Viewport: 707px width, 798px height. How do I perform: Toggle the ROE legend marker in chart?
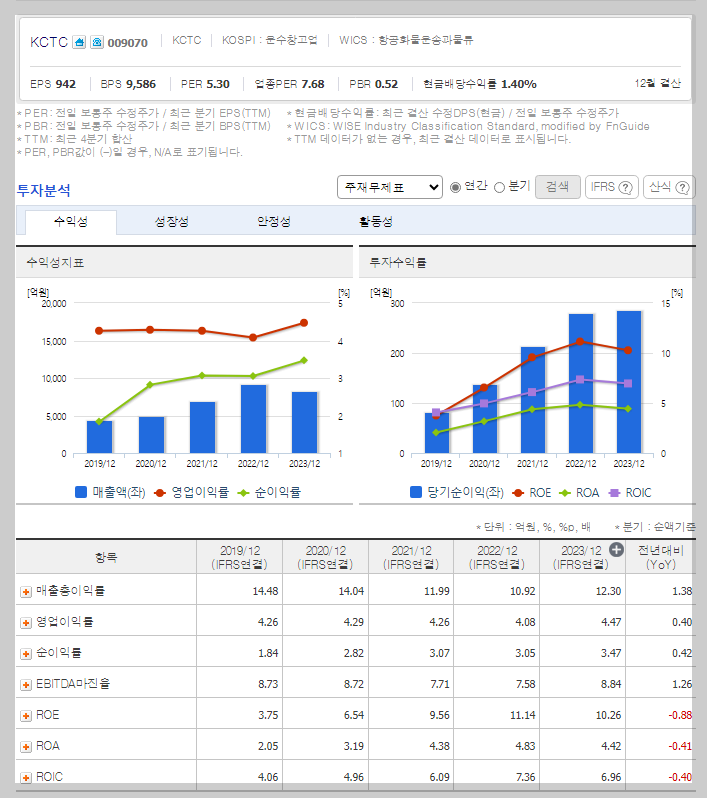point(518,493)
